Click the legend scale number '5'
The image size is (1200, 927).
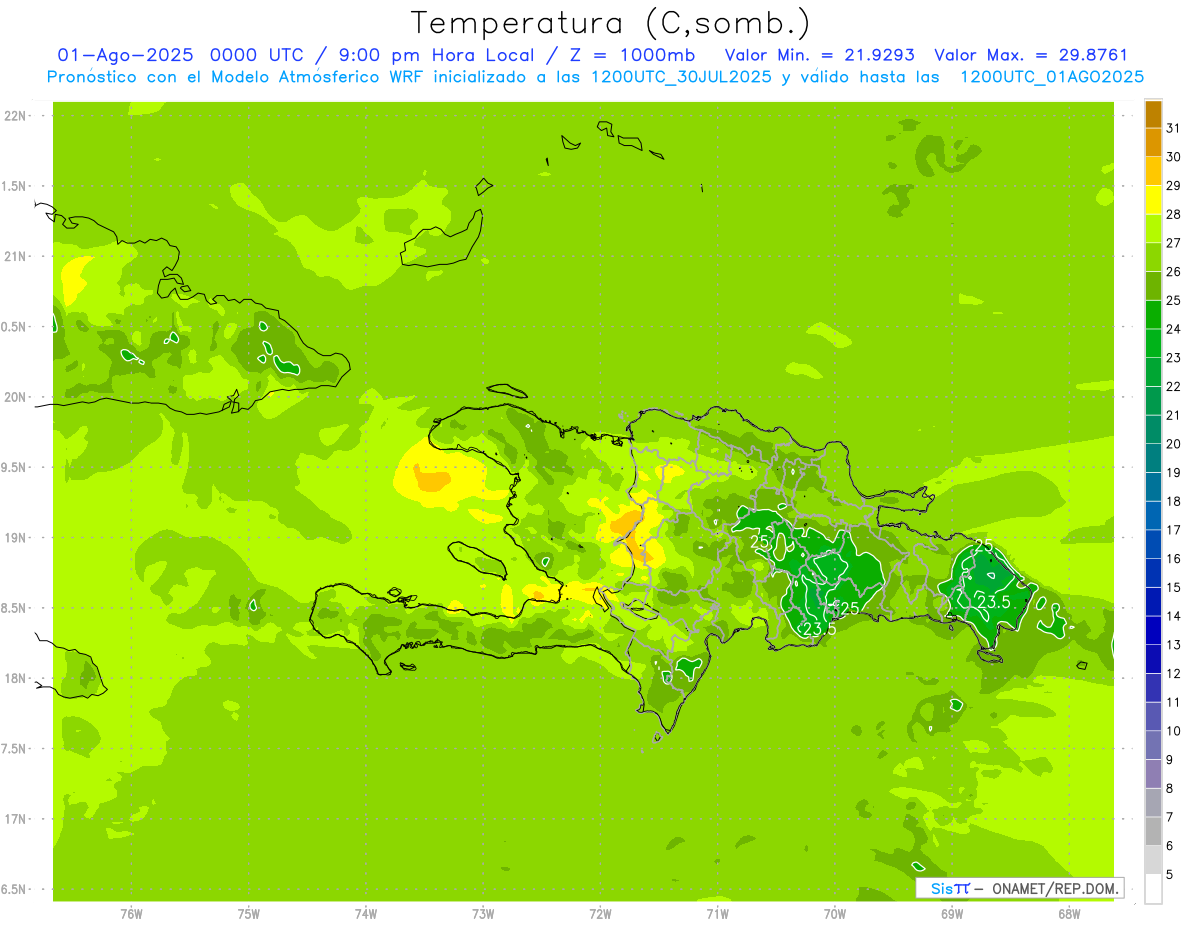(1170, 875)
